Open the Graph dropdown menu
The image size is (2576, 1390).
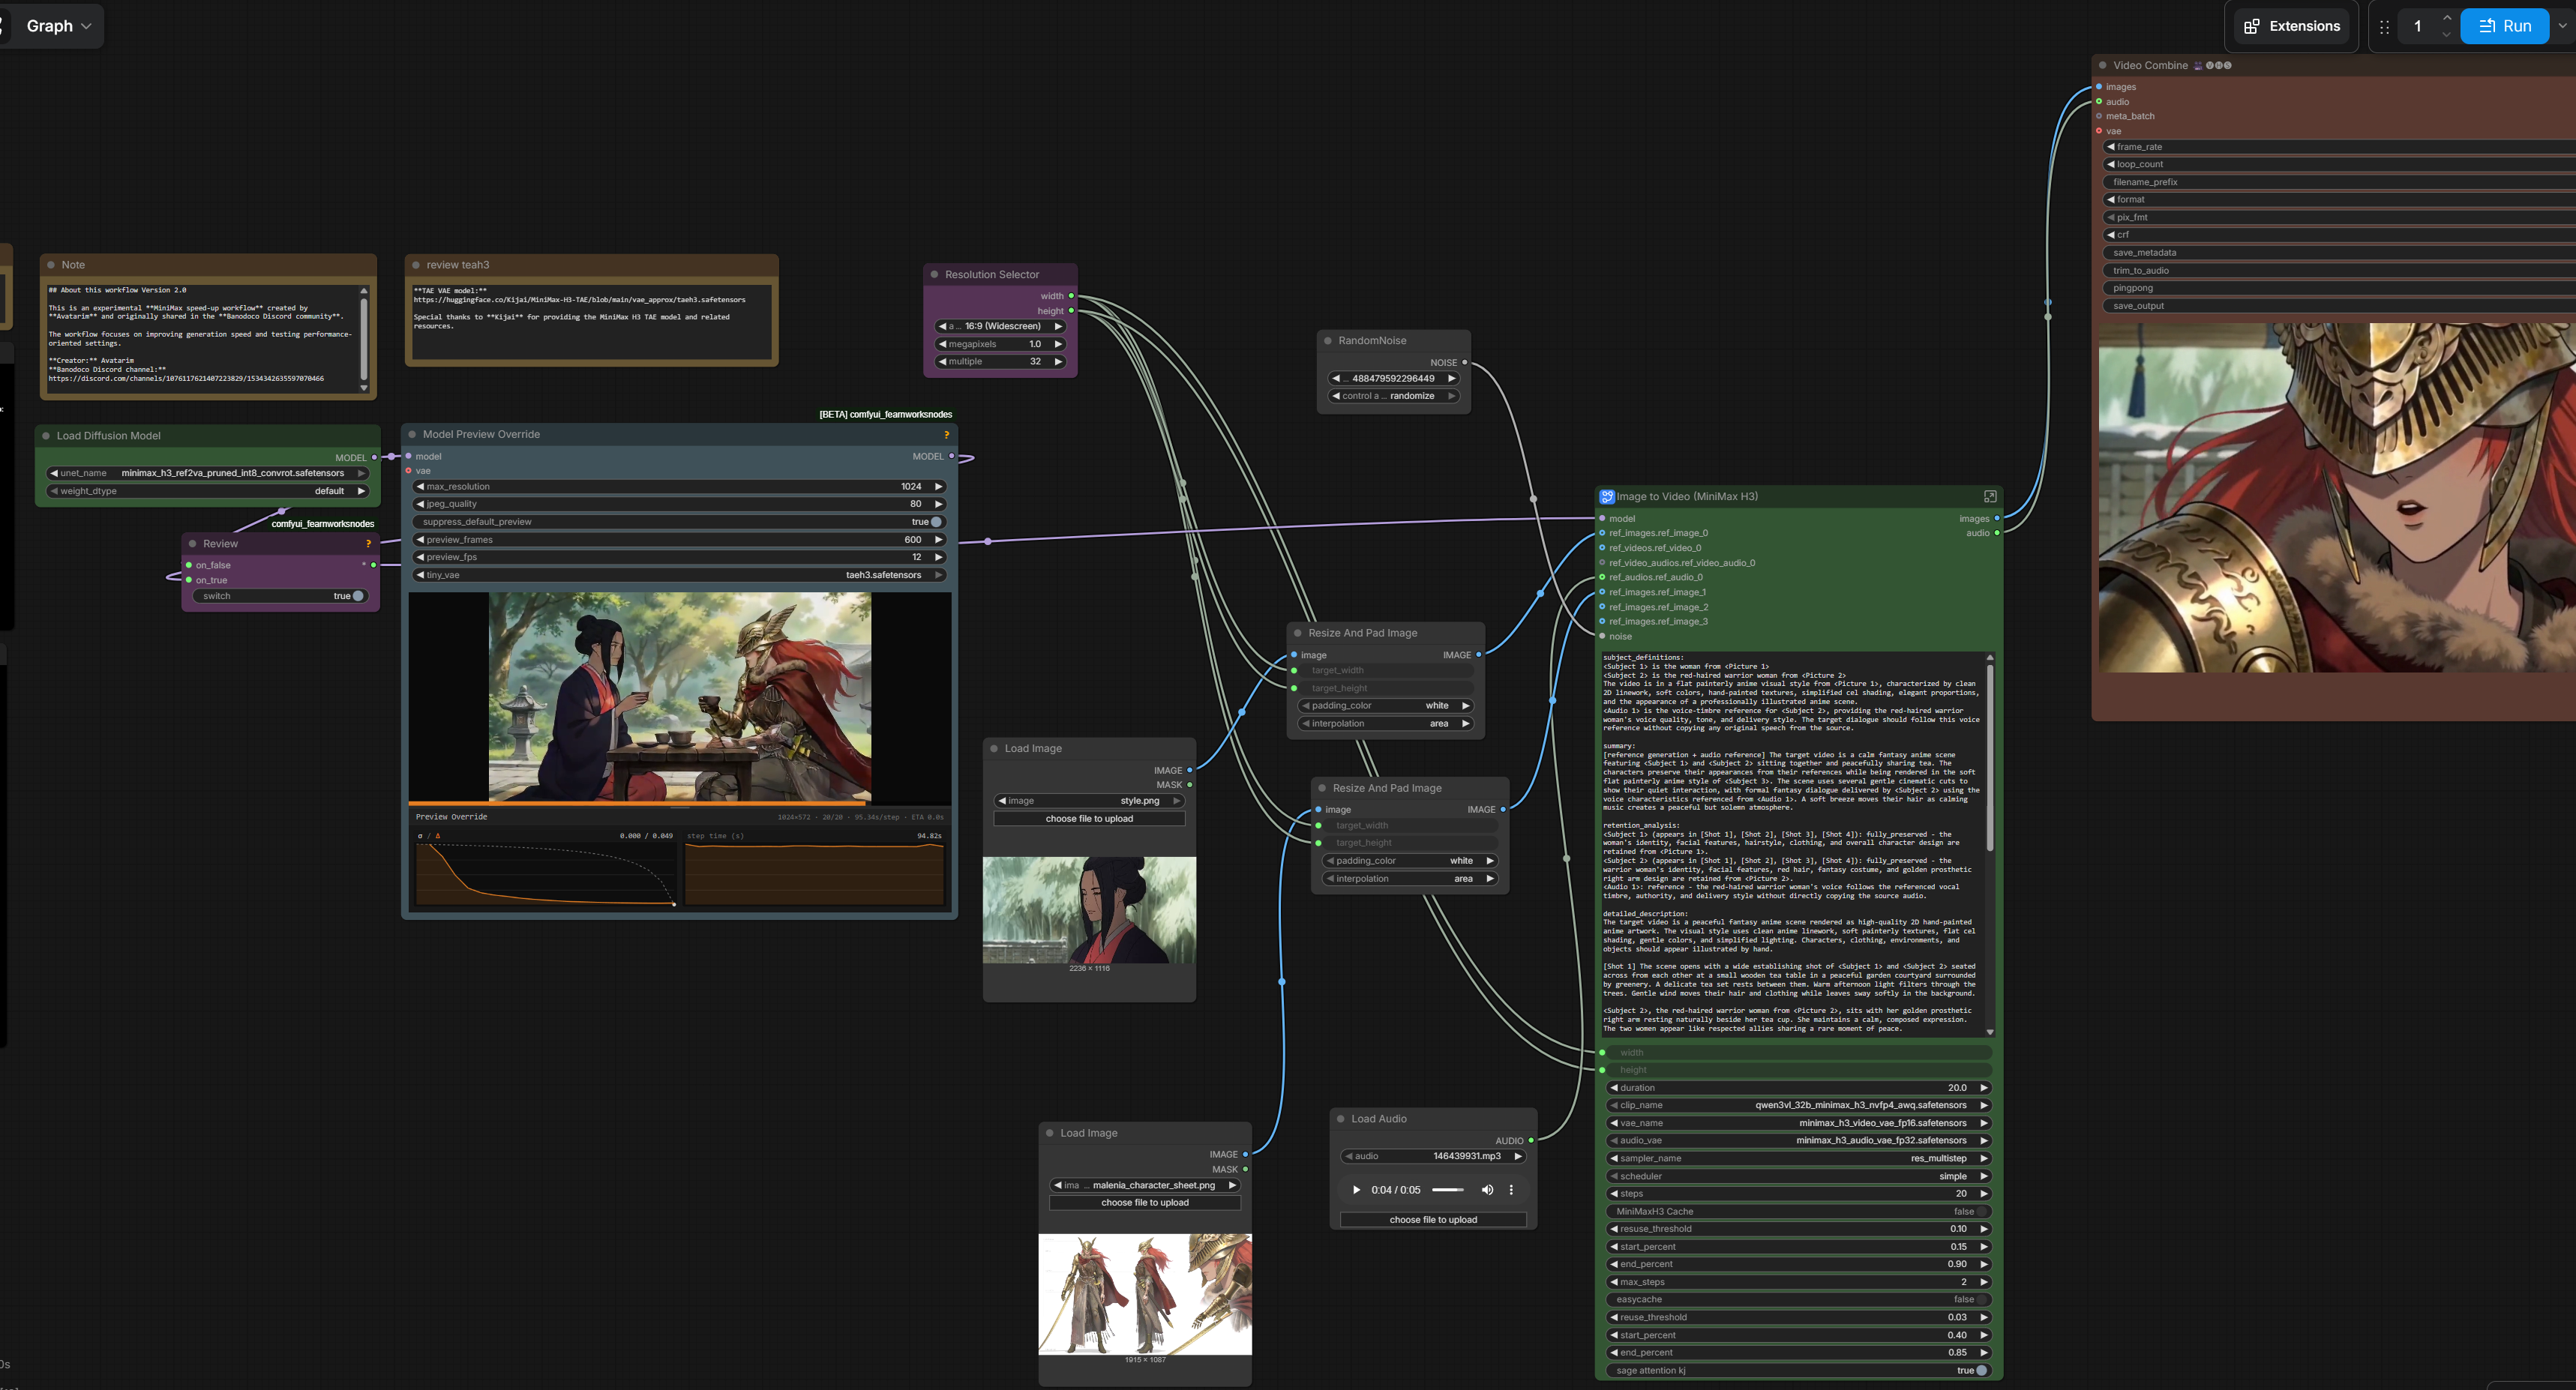click(x=58, y=26)
